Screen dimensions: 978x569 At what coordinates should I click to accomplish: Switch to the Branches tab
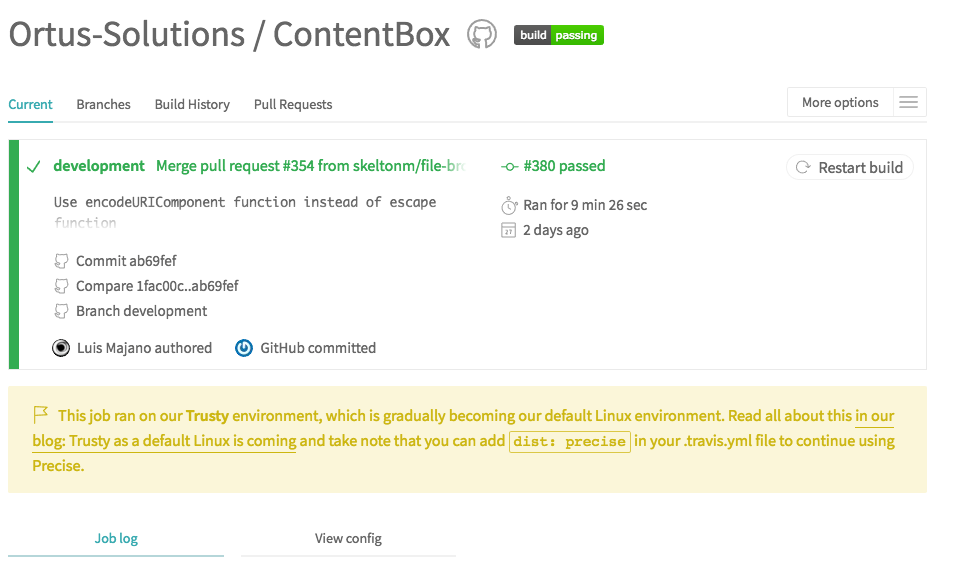[x=103, y=104]
